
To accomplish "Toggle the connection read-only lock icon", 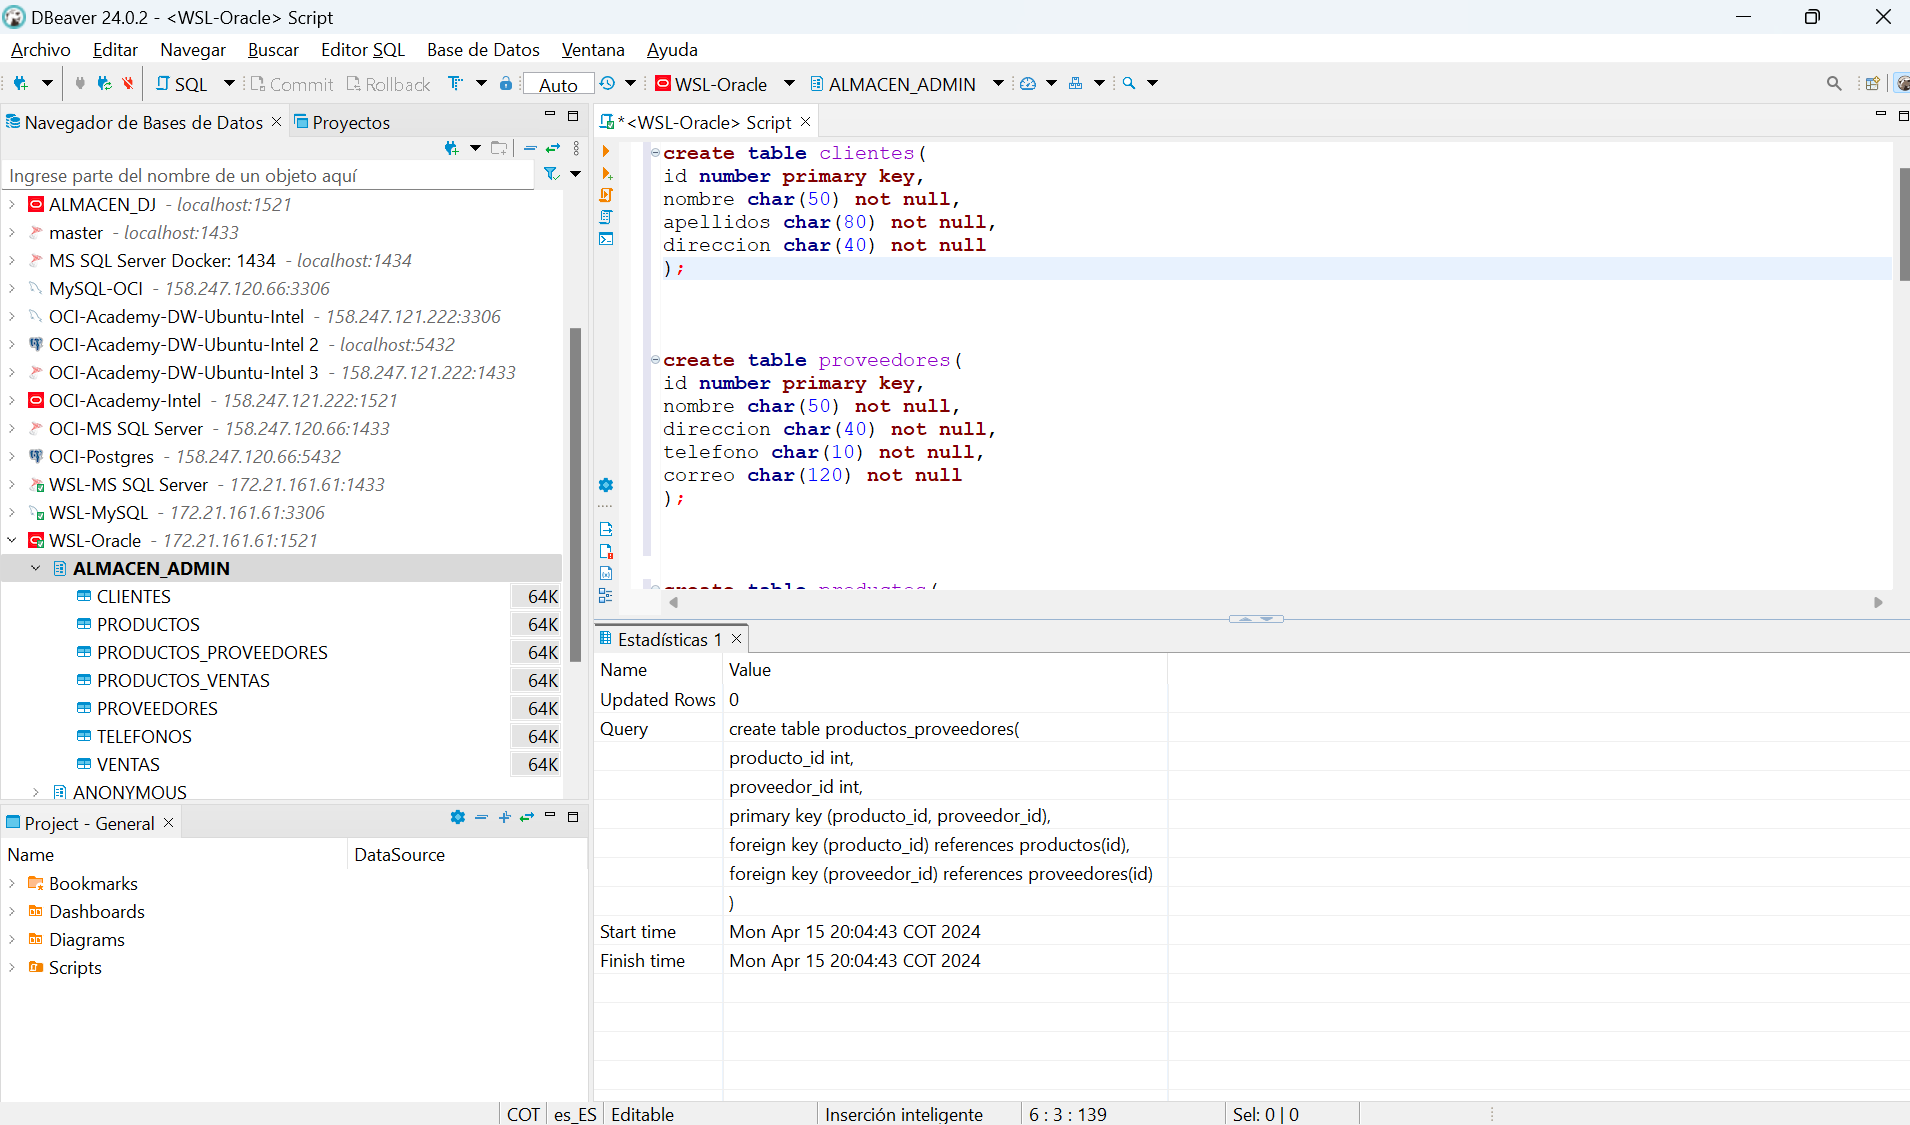I will 506,84.
